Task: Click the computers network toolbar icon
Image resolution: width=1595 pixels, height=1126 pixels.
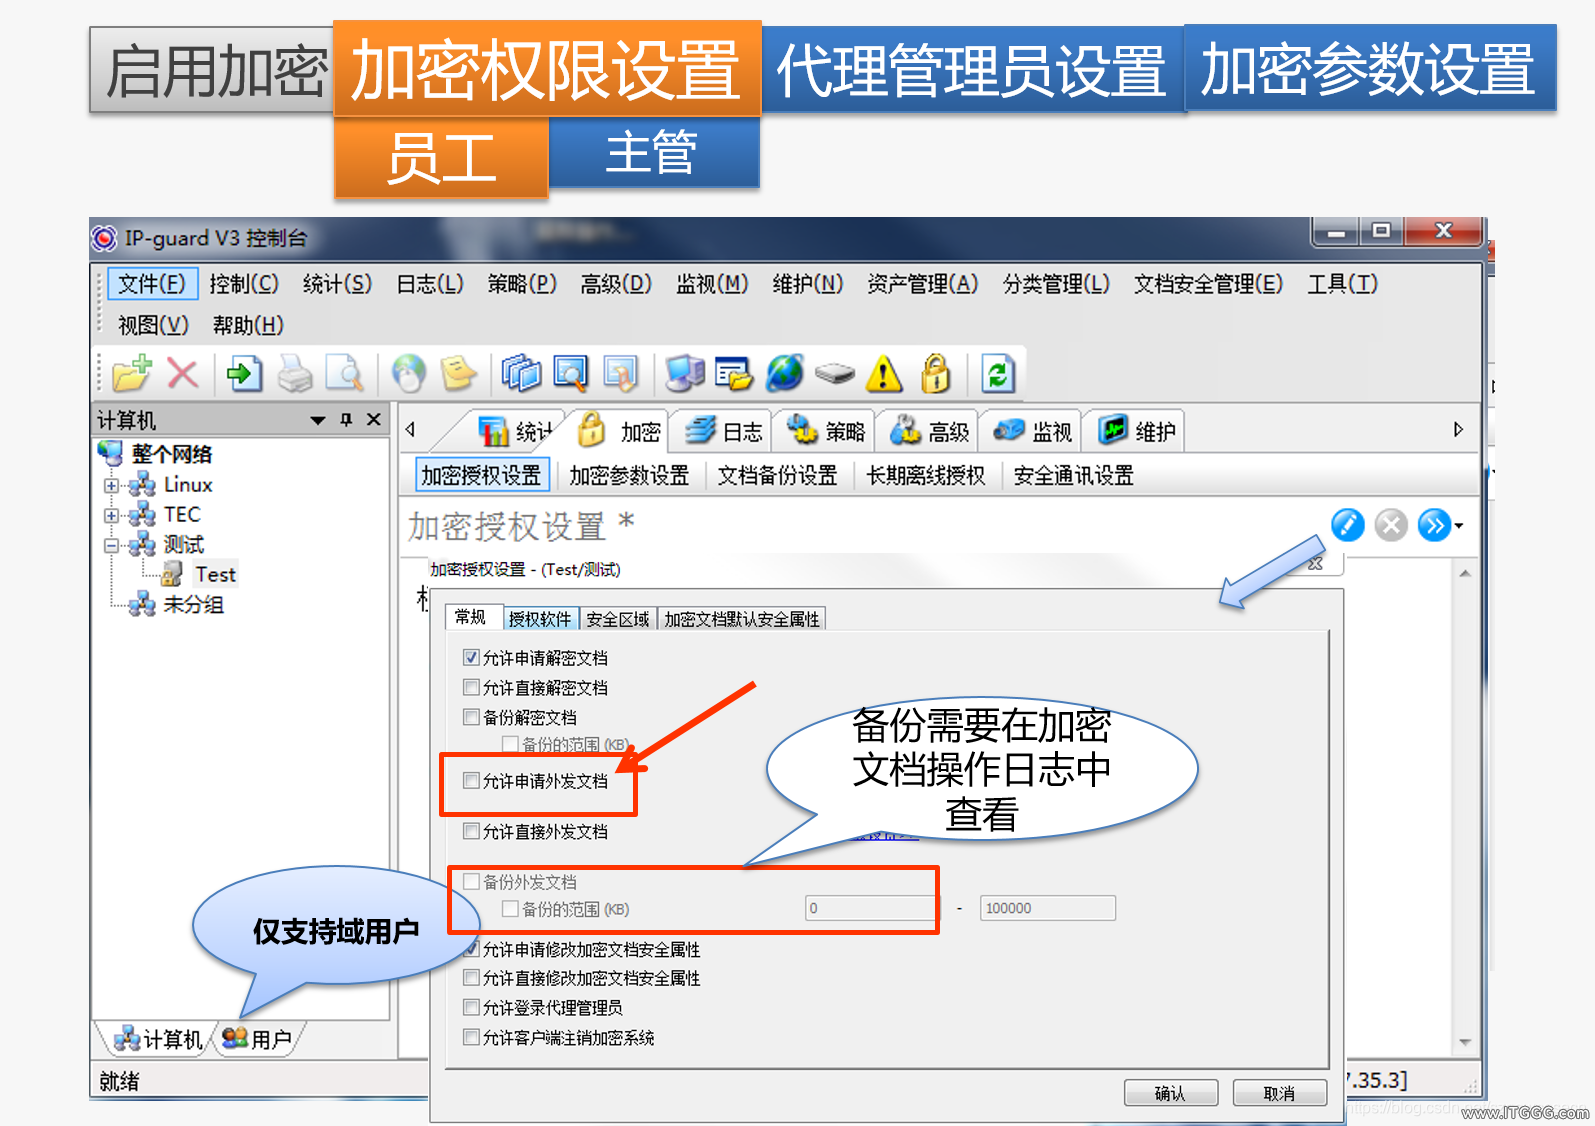Action: [x=685, y=374]
